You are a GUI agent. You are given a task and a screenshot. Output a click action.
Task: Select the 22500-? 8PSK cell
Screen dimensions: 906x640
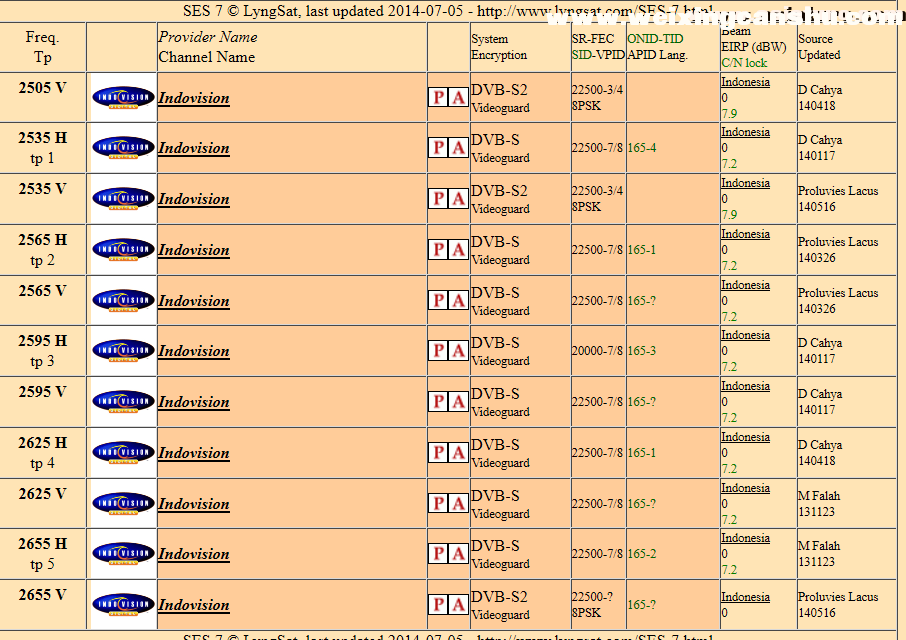tap(599, 604)
